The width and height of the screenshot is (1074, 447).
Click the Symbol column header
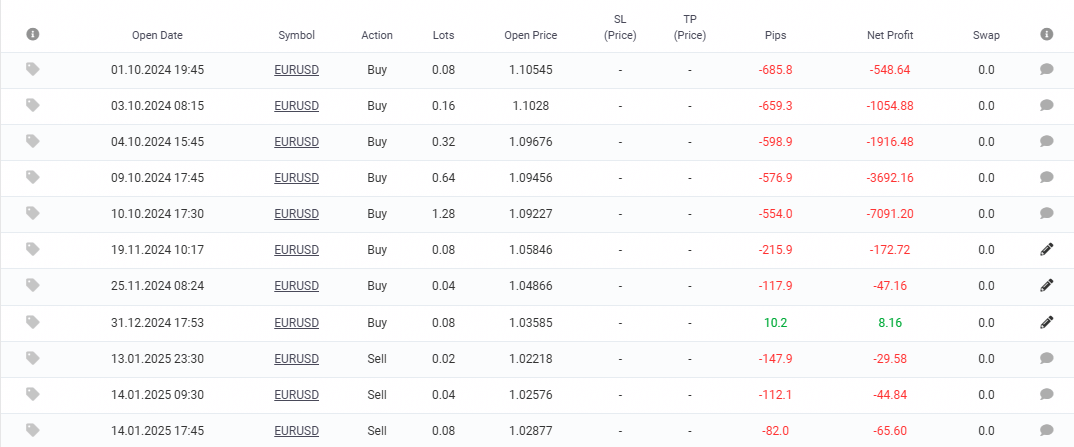tap(297, 36)
